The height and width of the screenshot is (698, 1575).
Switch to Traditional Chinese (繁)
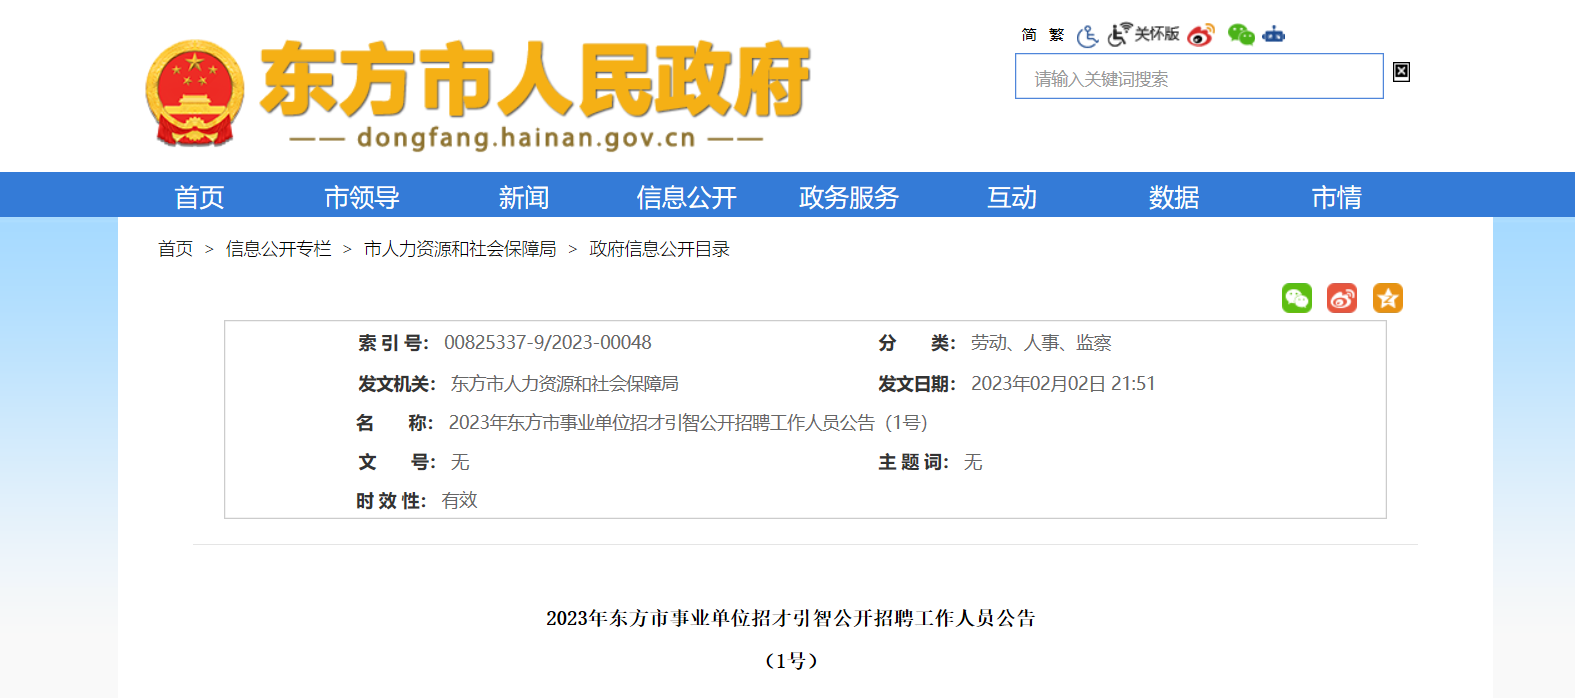(1056, 35)
